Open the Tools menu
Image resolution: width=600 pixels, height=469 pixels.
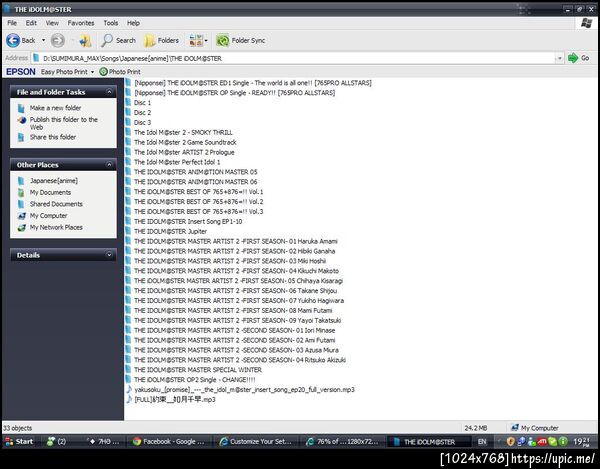111,23
